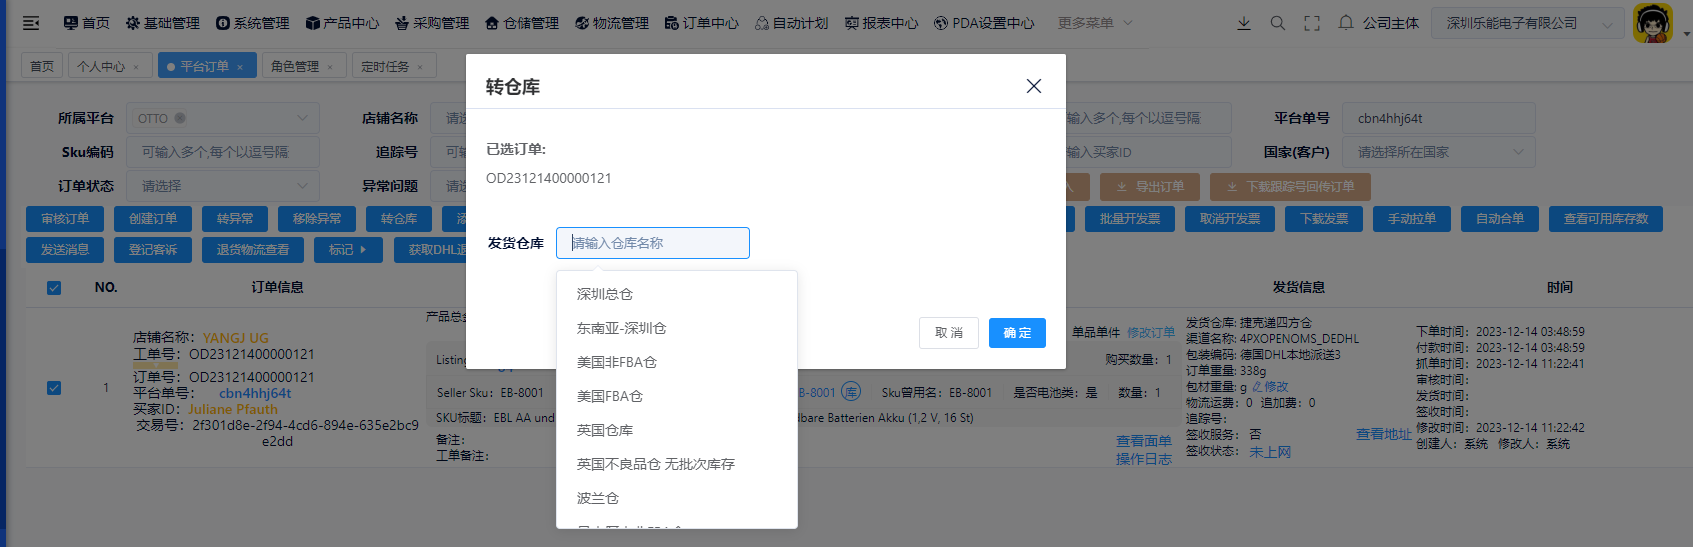Click 手动拉单 button
Screen dimensions: 1693x547
[1412, 219]
